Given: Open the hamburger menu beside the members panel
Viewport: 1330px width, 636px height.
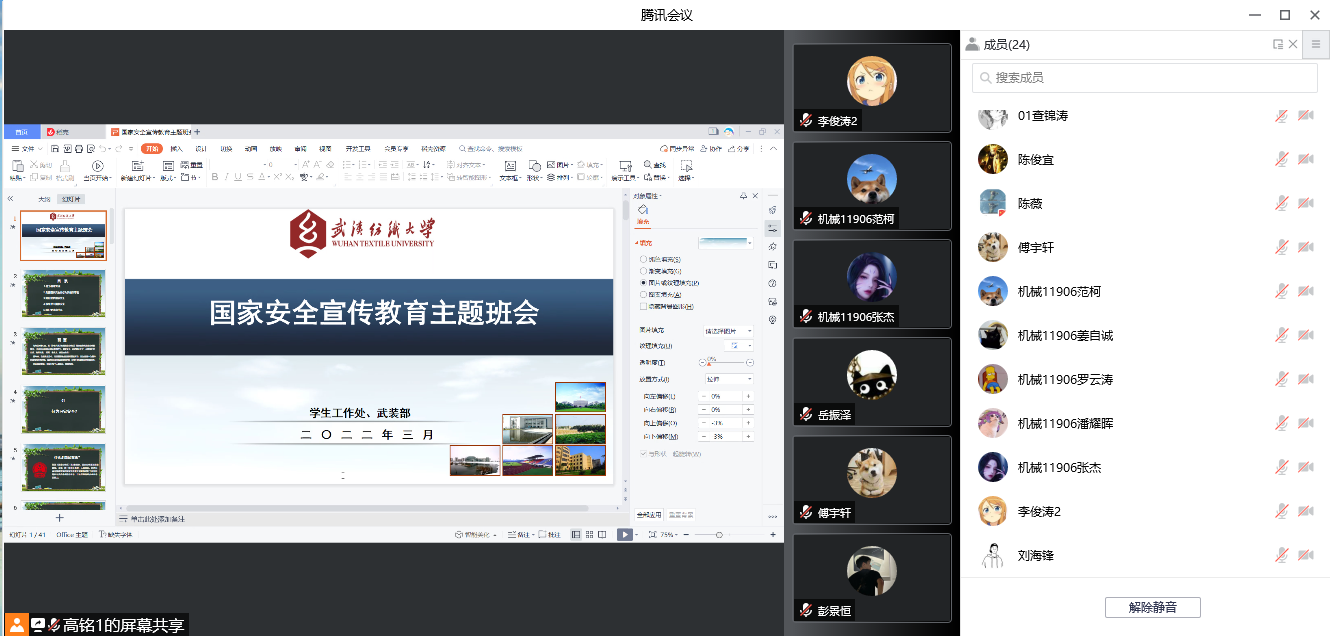Looking at the screenshot, I should click(1316, 44).
